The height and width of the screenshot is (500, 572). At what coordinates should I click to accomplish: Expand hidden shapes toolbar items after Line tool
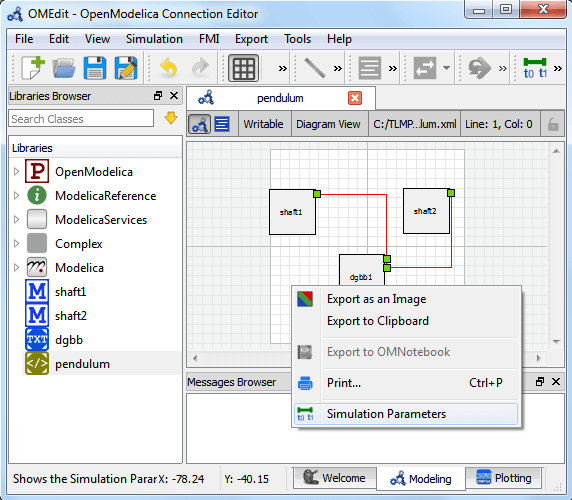[338, 68]
